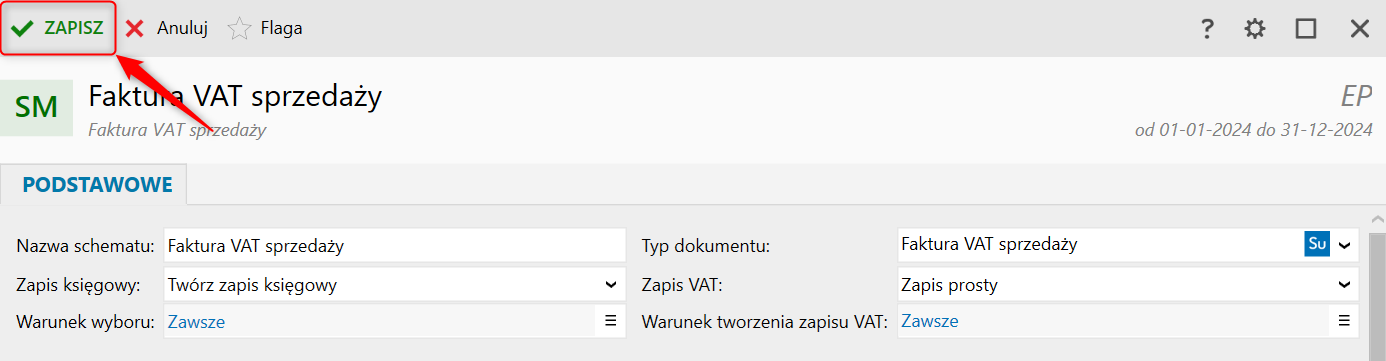Screen dimensions: 1386x361
Task: Click the vertical scrollbar on the right
Action: pos(1377,295)
